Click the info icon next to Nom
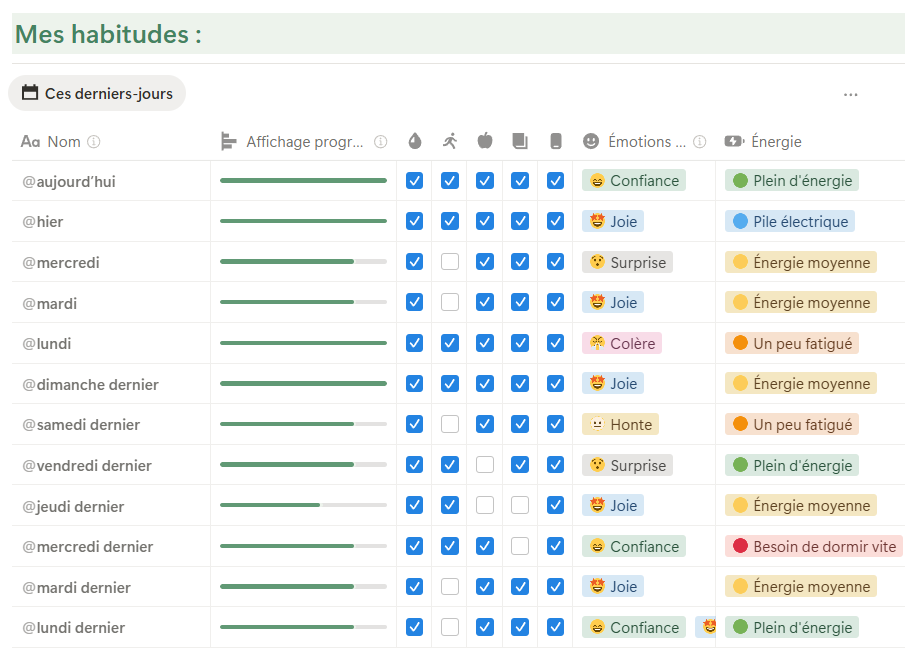This screenshot has width=912, height=648. (94, 141)
